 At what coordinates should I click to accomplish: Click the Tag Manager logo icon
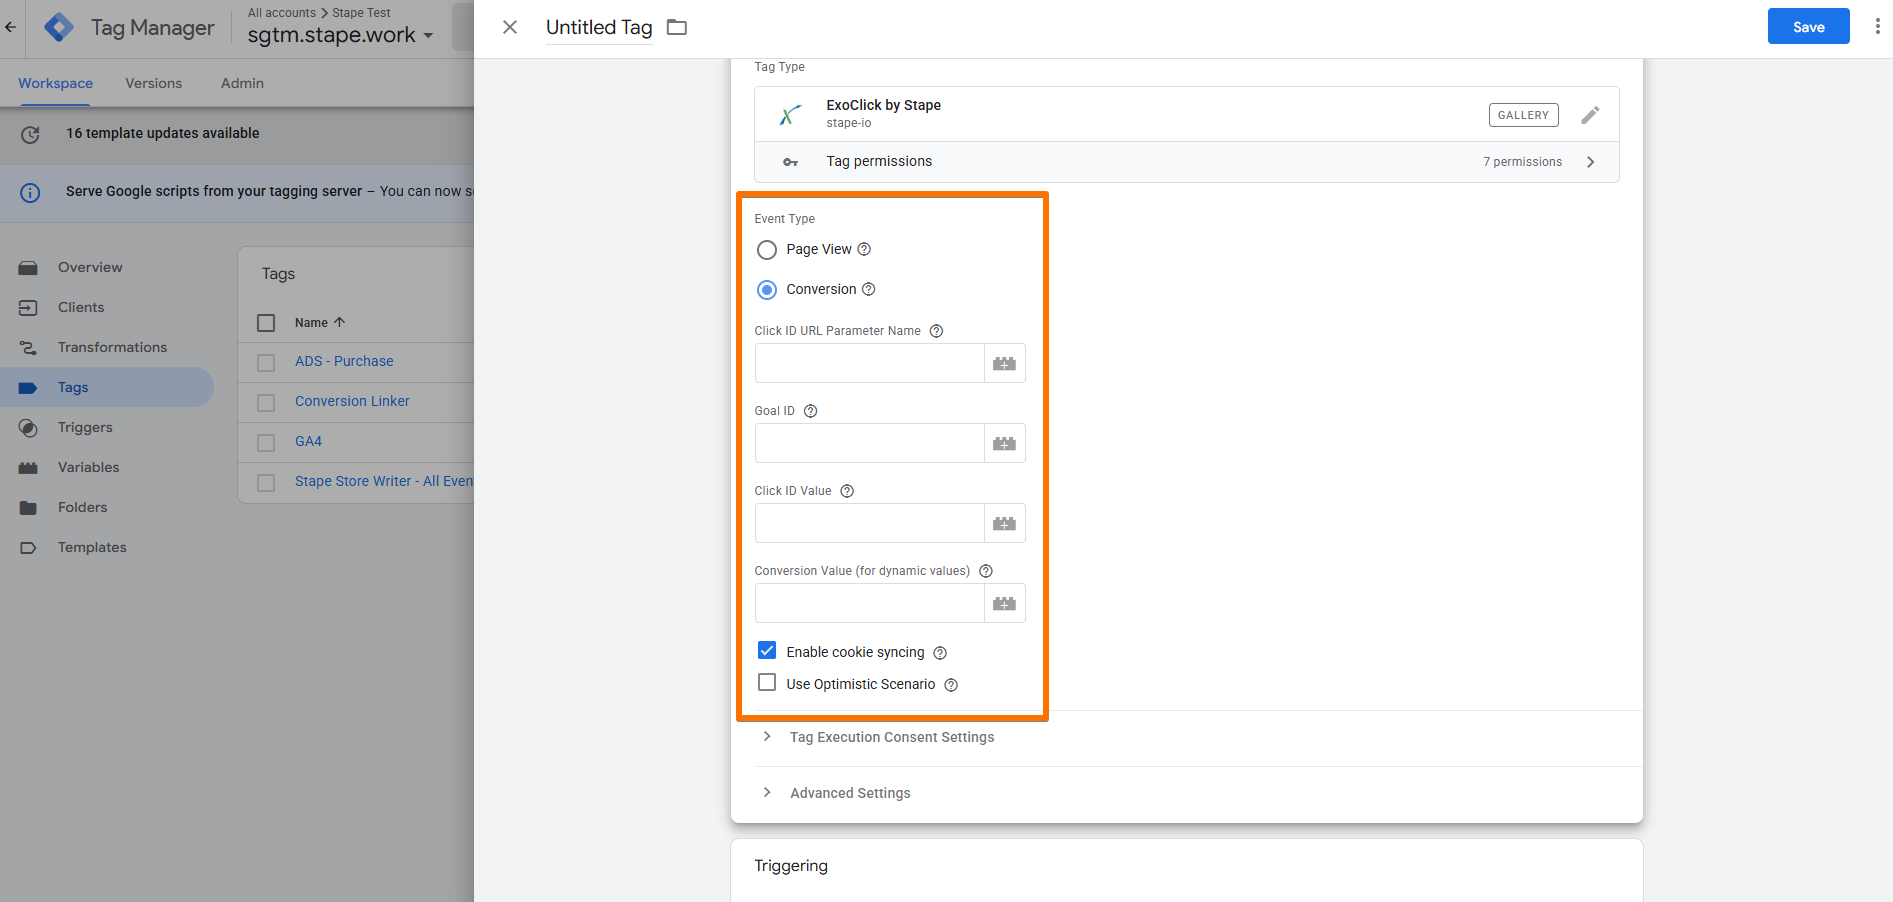(x=59, y=27)
